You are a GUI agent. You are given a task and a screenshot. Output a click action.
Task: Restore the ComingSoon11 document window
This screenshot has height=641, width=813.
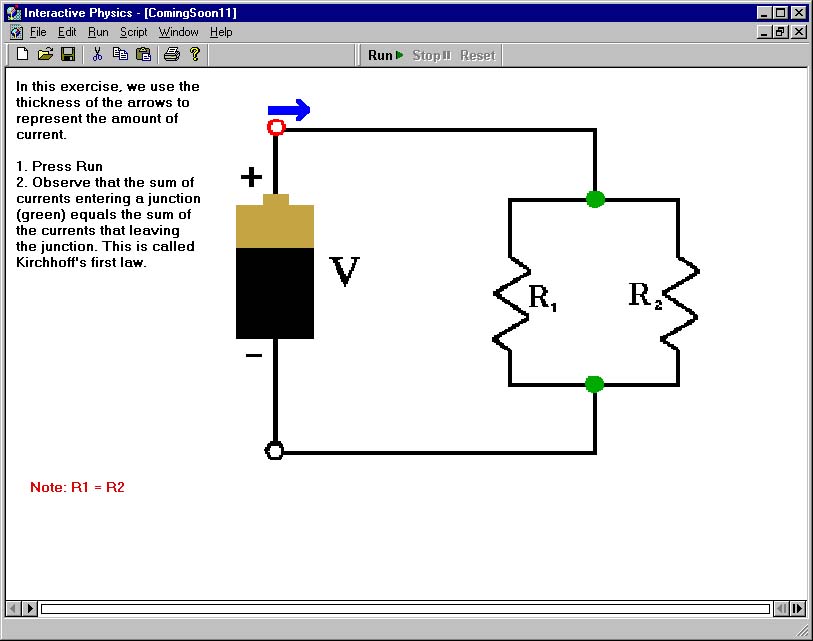tap(780, 32)
